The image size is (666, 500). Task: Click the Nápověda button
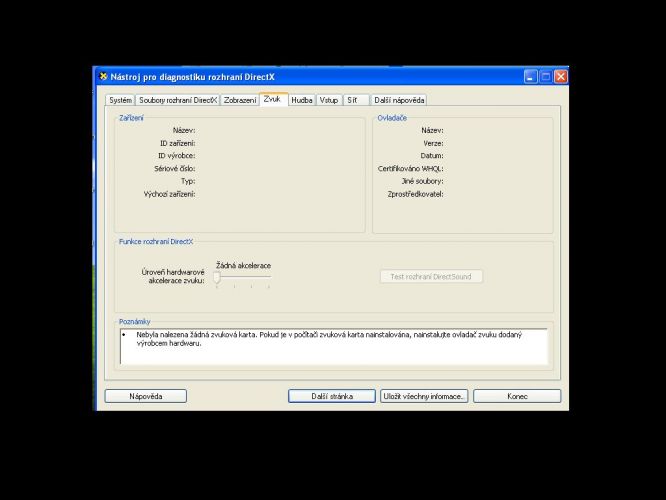pyautogui.click(x=146, y=396)
